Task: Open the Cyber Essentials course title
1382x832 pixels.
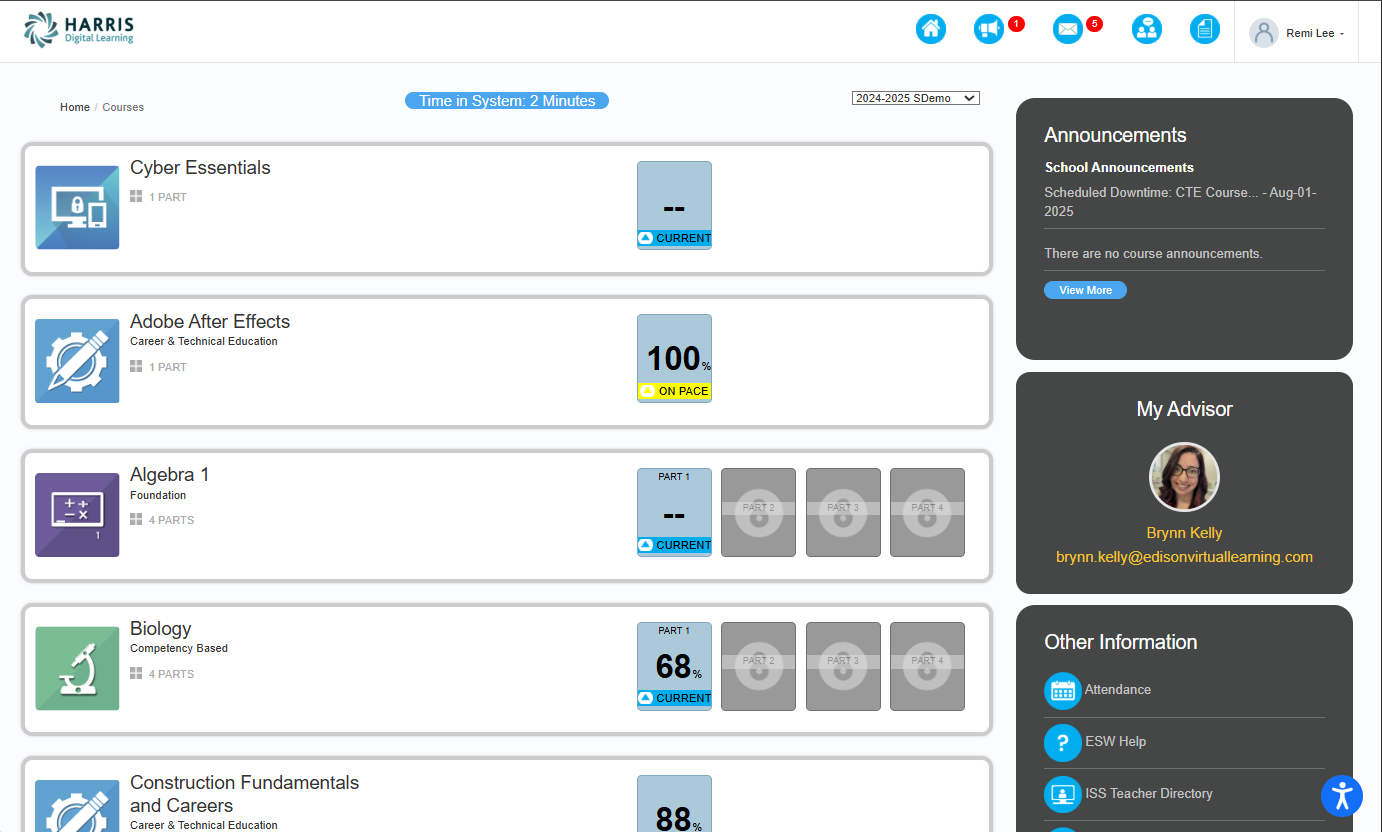Action: tap(200, 168)
